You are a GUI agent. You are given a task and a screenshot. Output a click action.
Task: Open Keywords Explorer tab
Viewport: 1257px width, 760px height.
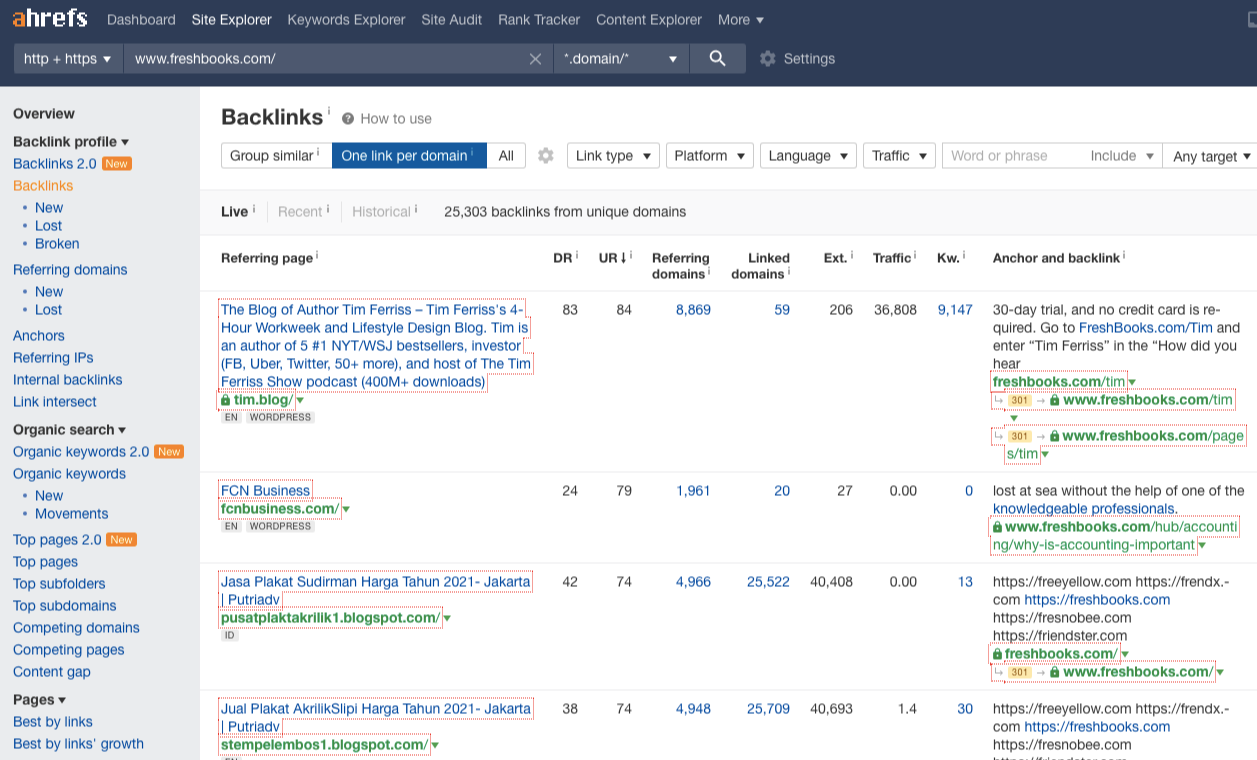click(346, 20)
